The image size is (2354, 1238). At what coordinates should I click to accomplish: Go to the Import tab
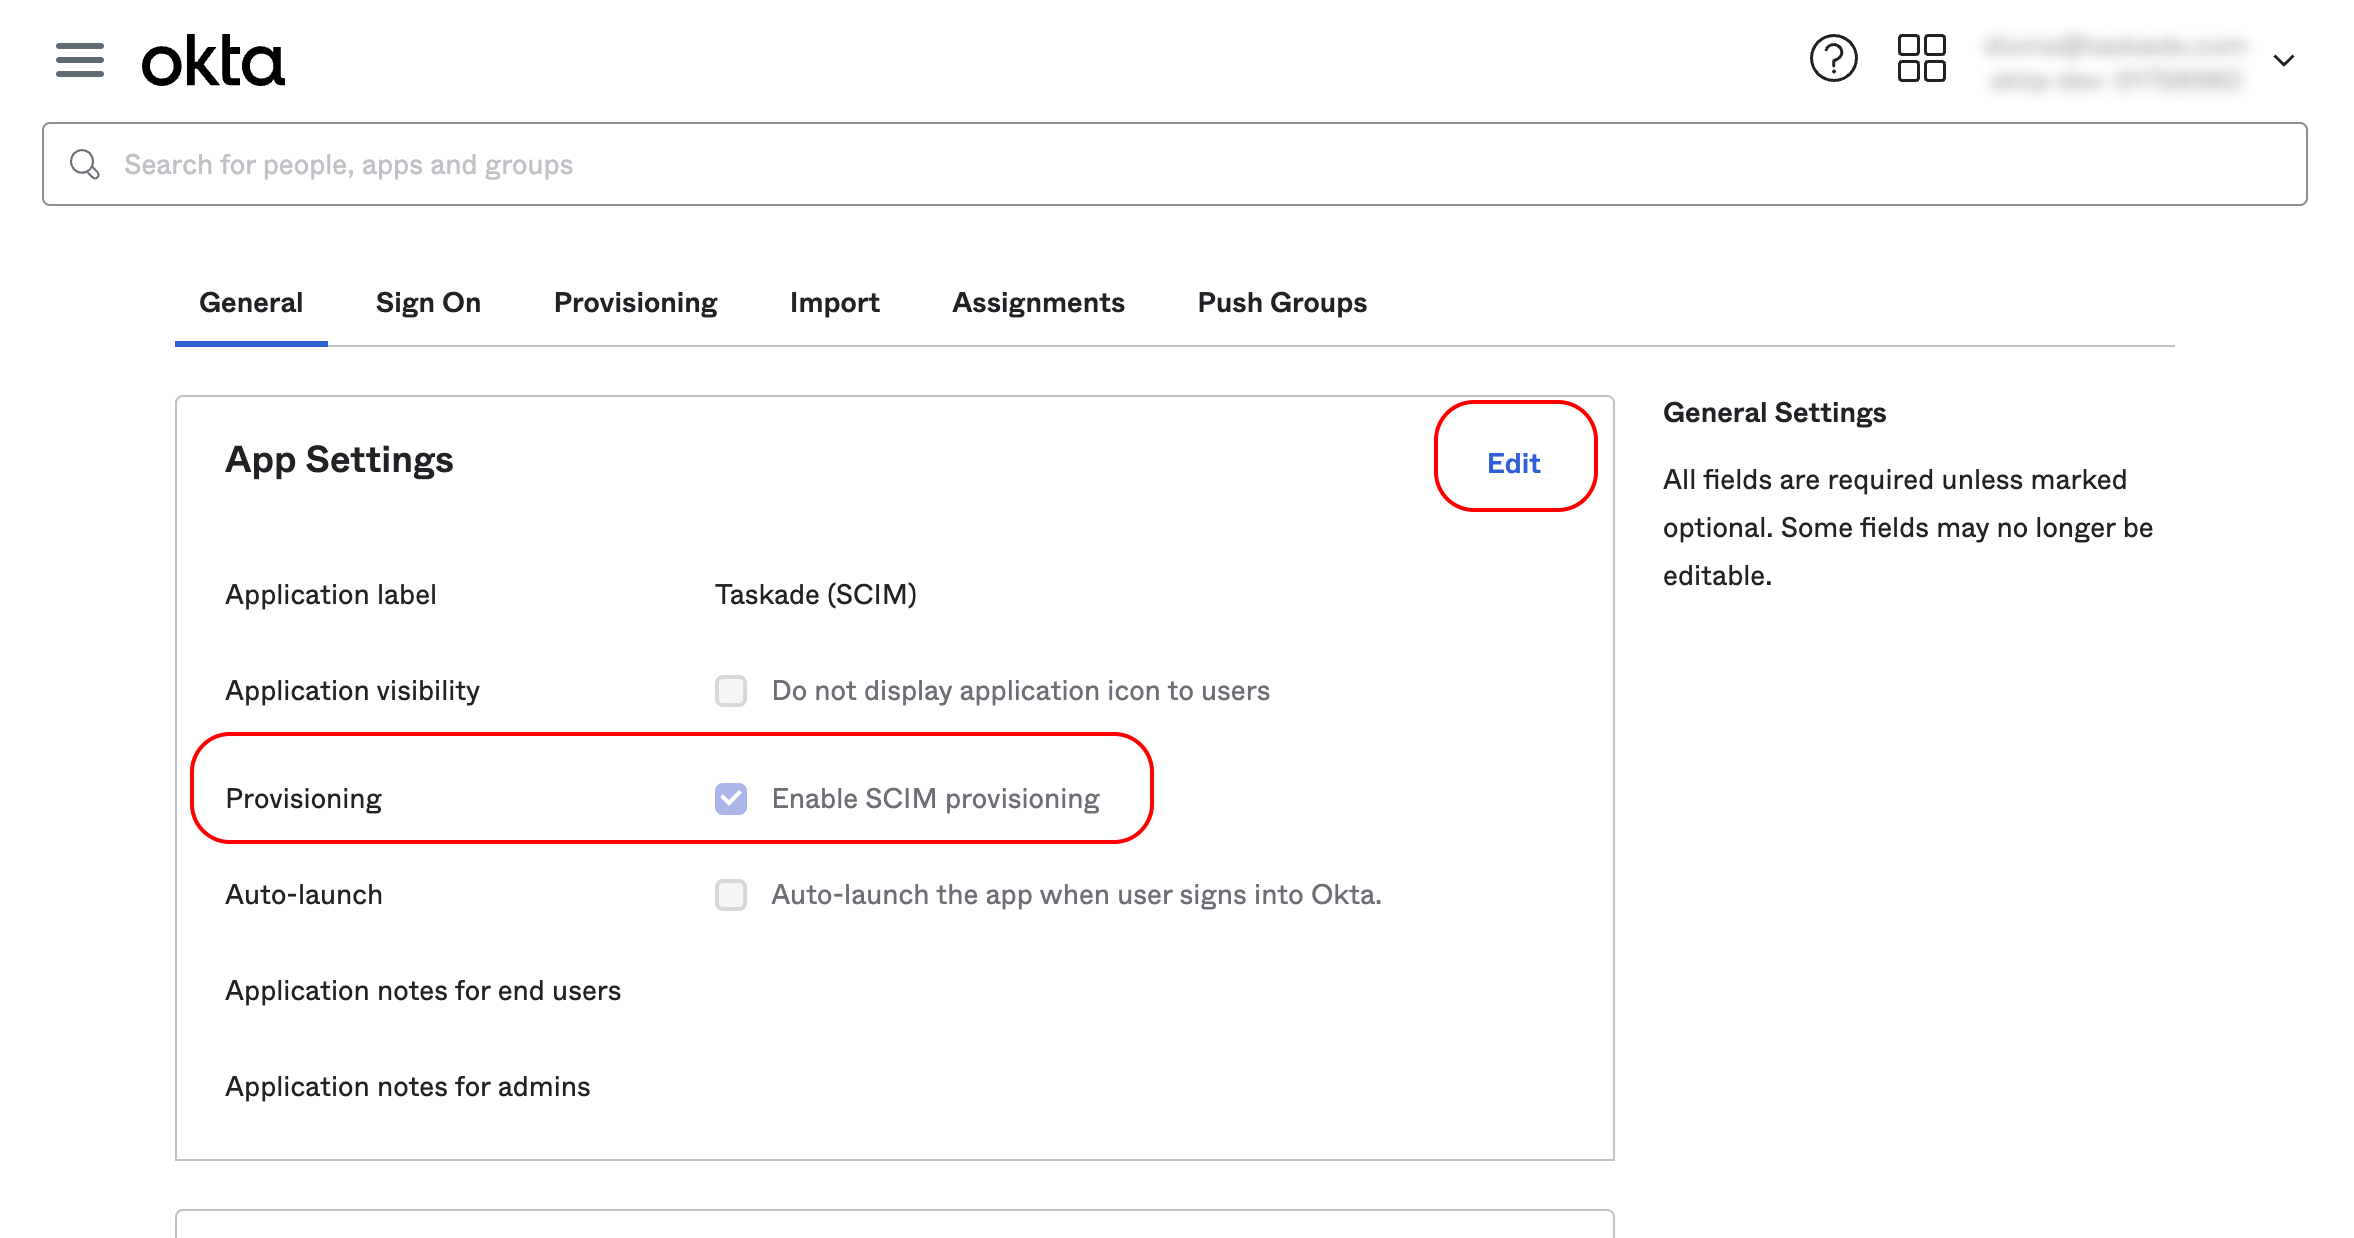pyautogui.click(x=834, y=303)
